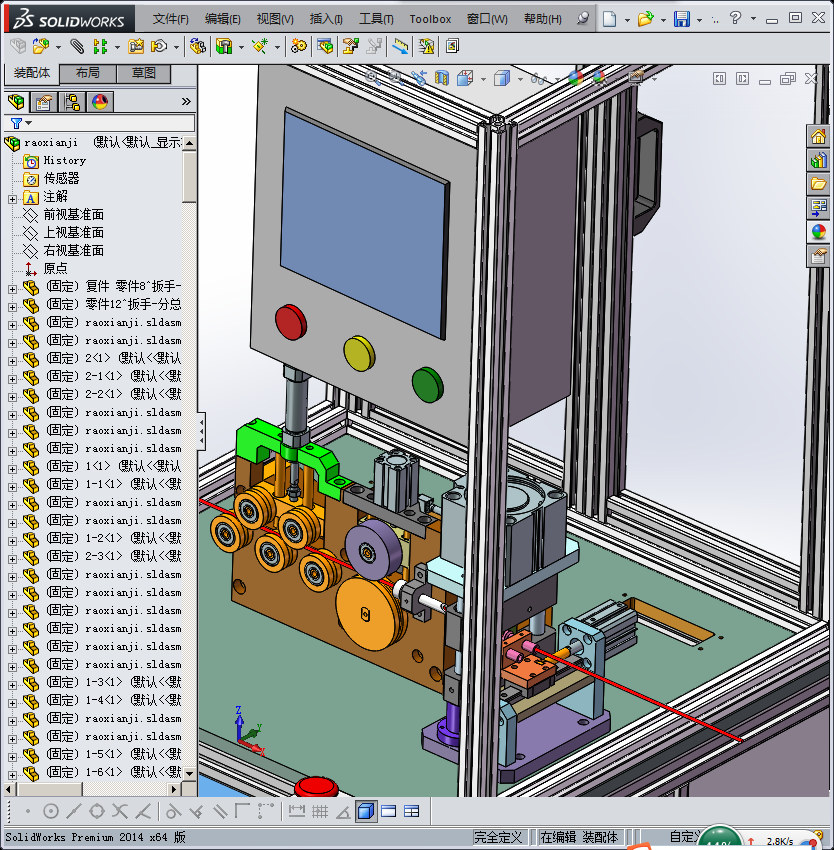Click the View Orientation cube icon

click(465, 79)
